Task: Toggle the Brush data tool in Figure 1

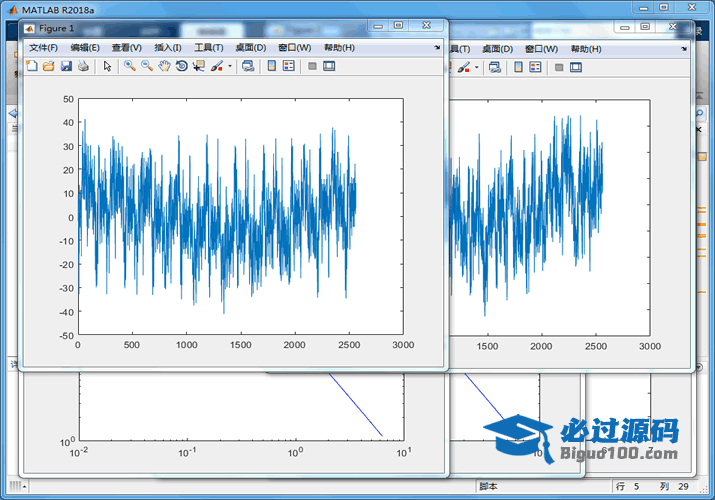Action: [216, 66]
